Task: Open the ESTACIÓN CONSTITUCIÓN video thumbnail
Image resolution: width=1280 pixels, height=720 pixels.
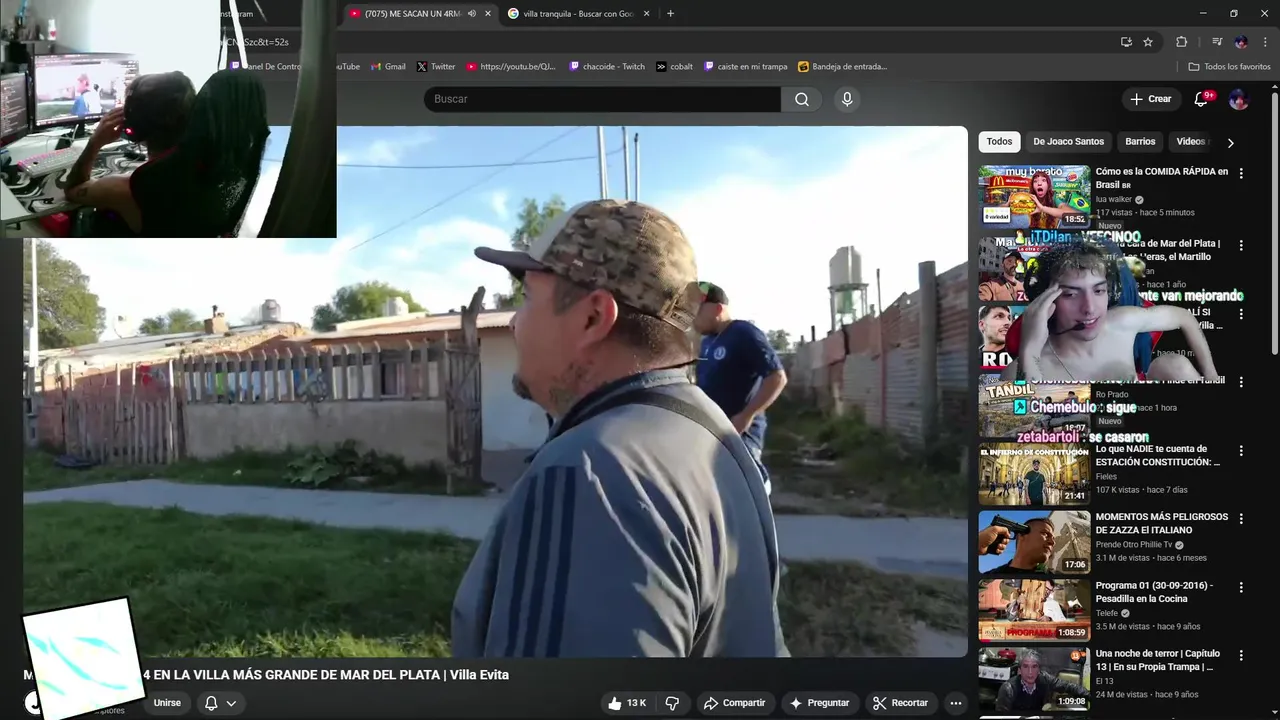Action: tap(1034, 474)
